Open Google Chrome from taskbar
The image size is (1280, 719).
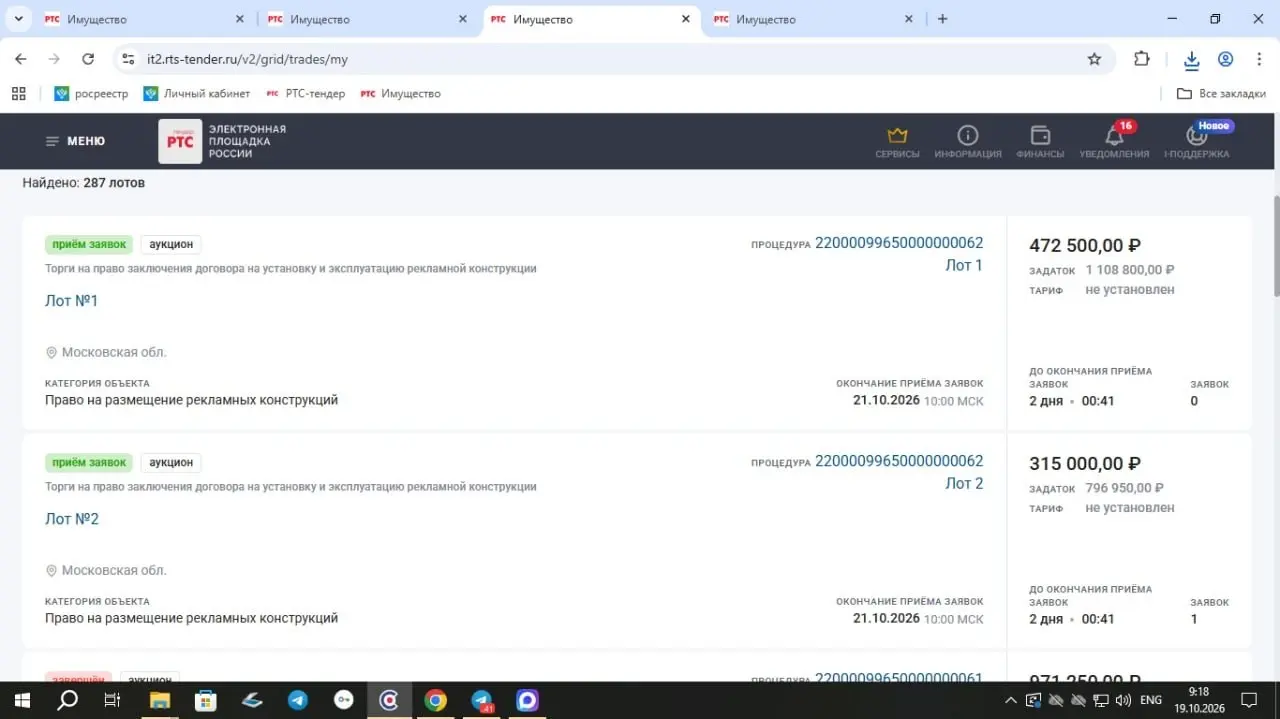tap(435, 700)
